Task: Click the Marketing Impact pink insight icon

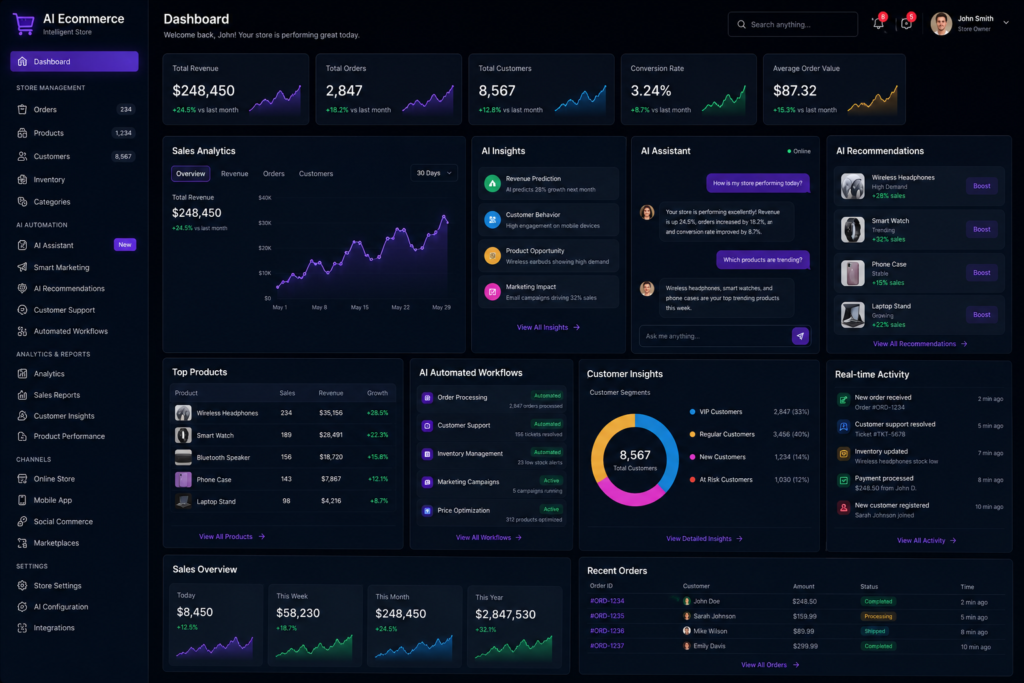Action: (x=492, y=291)
